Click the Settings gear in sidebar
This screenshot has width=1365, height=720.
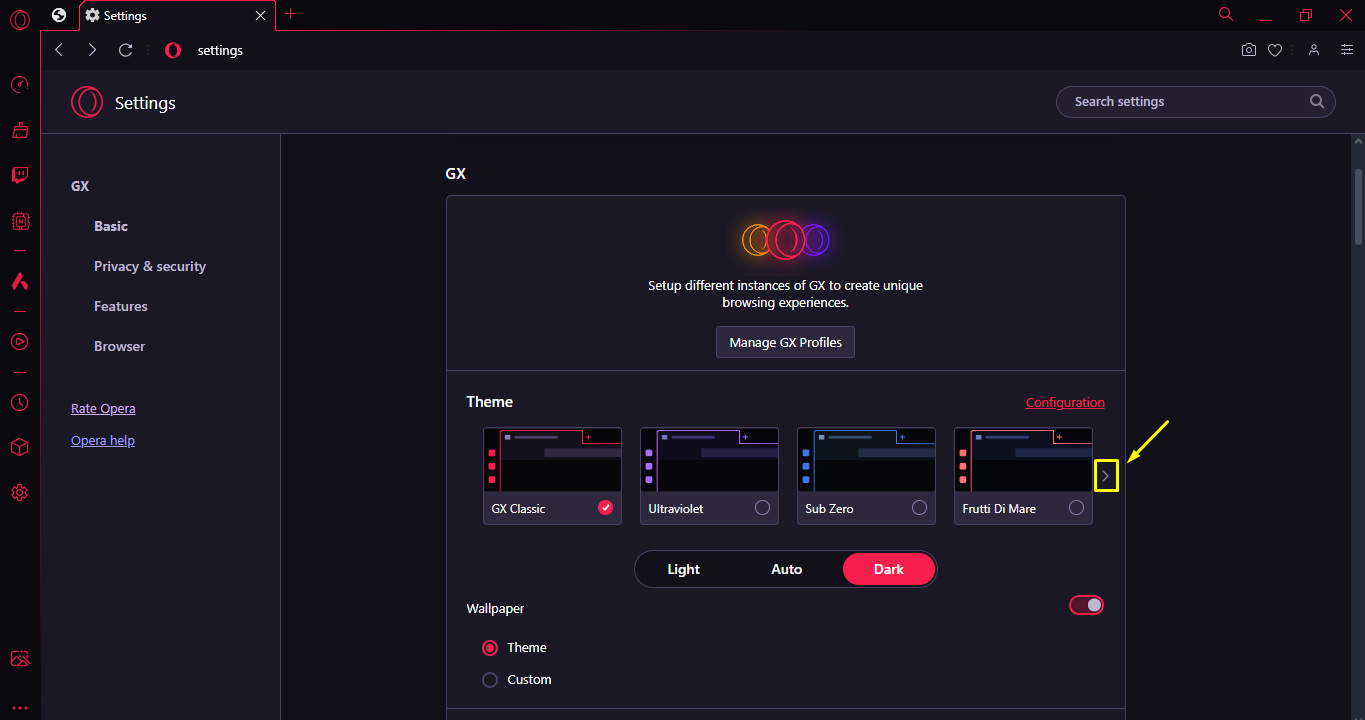tap(19, 492)
